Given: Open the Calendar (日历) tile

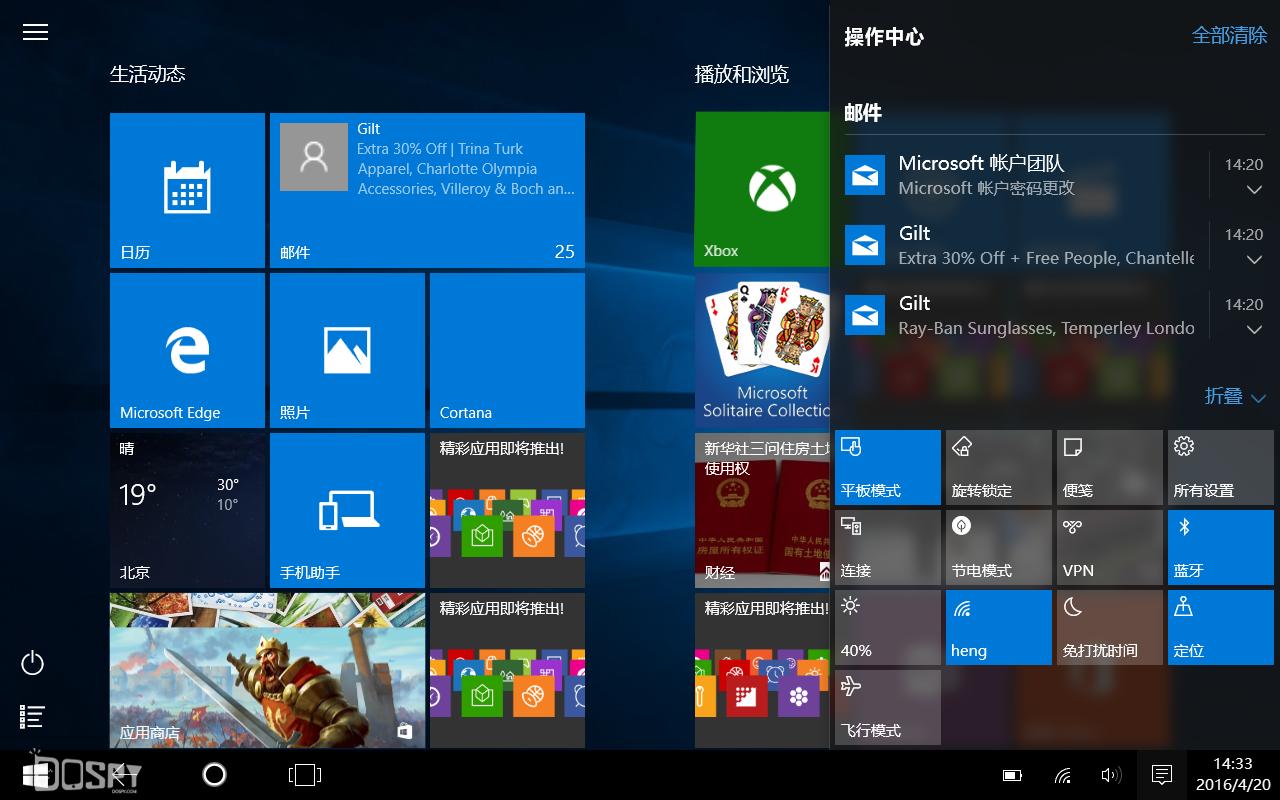Looking at the screenshot, I should [x=187, y=190].
